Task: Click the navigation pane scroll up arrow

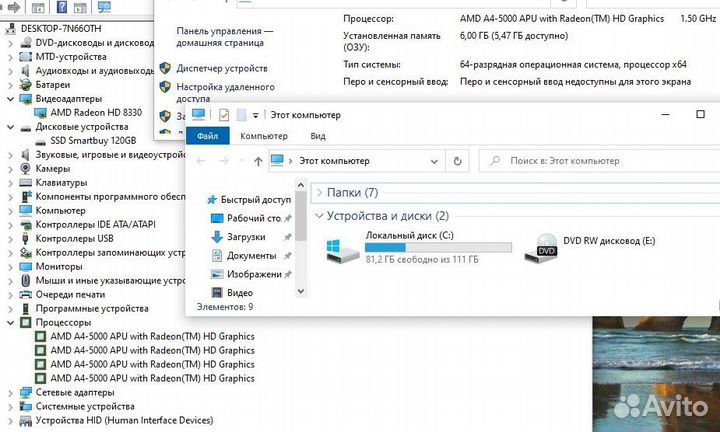Action: [301, 185]
